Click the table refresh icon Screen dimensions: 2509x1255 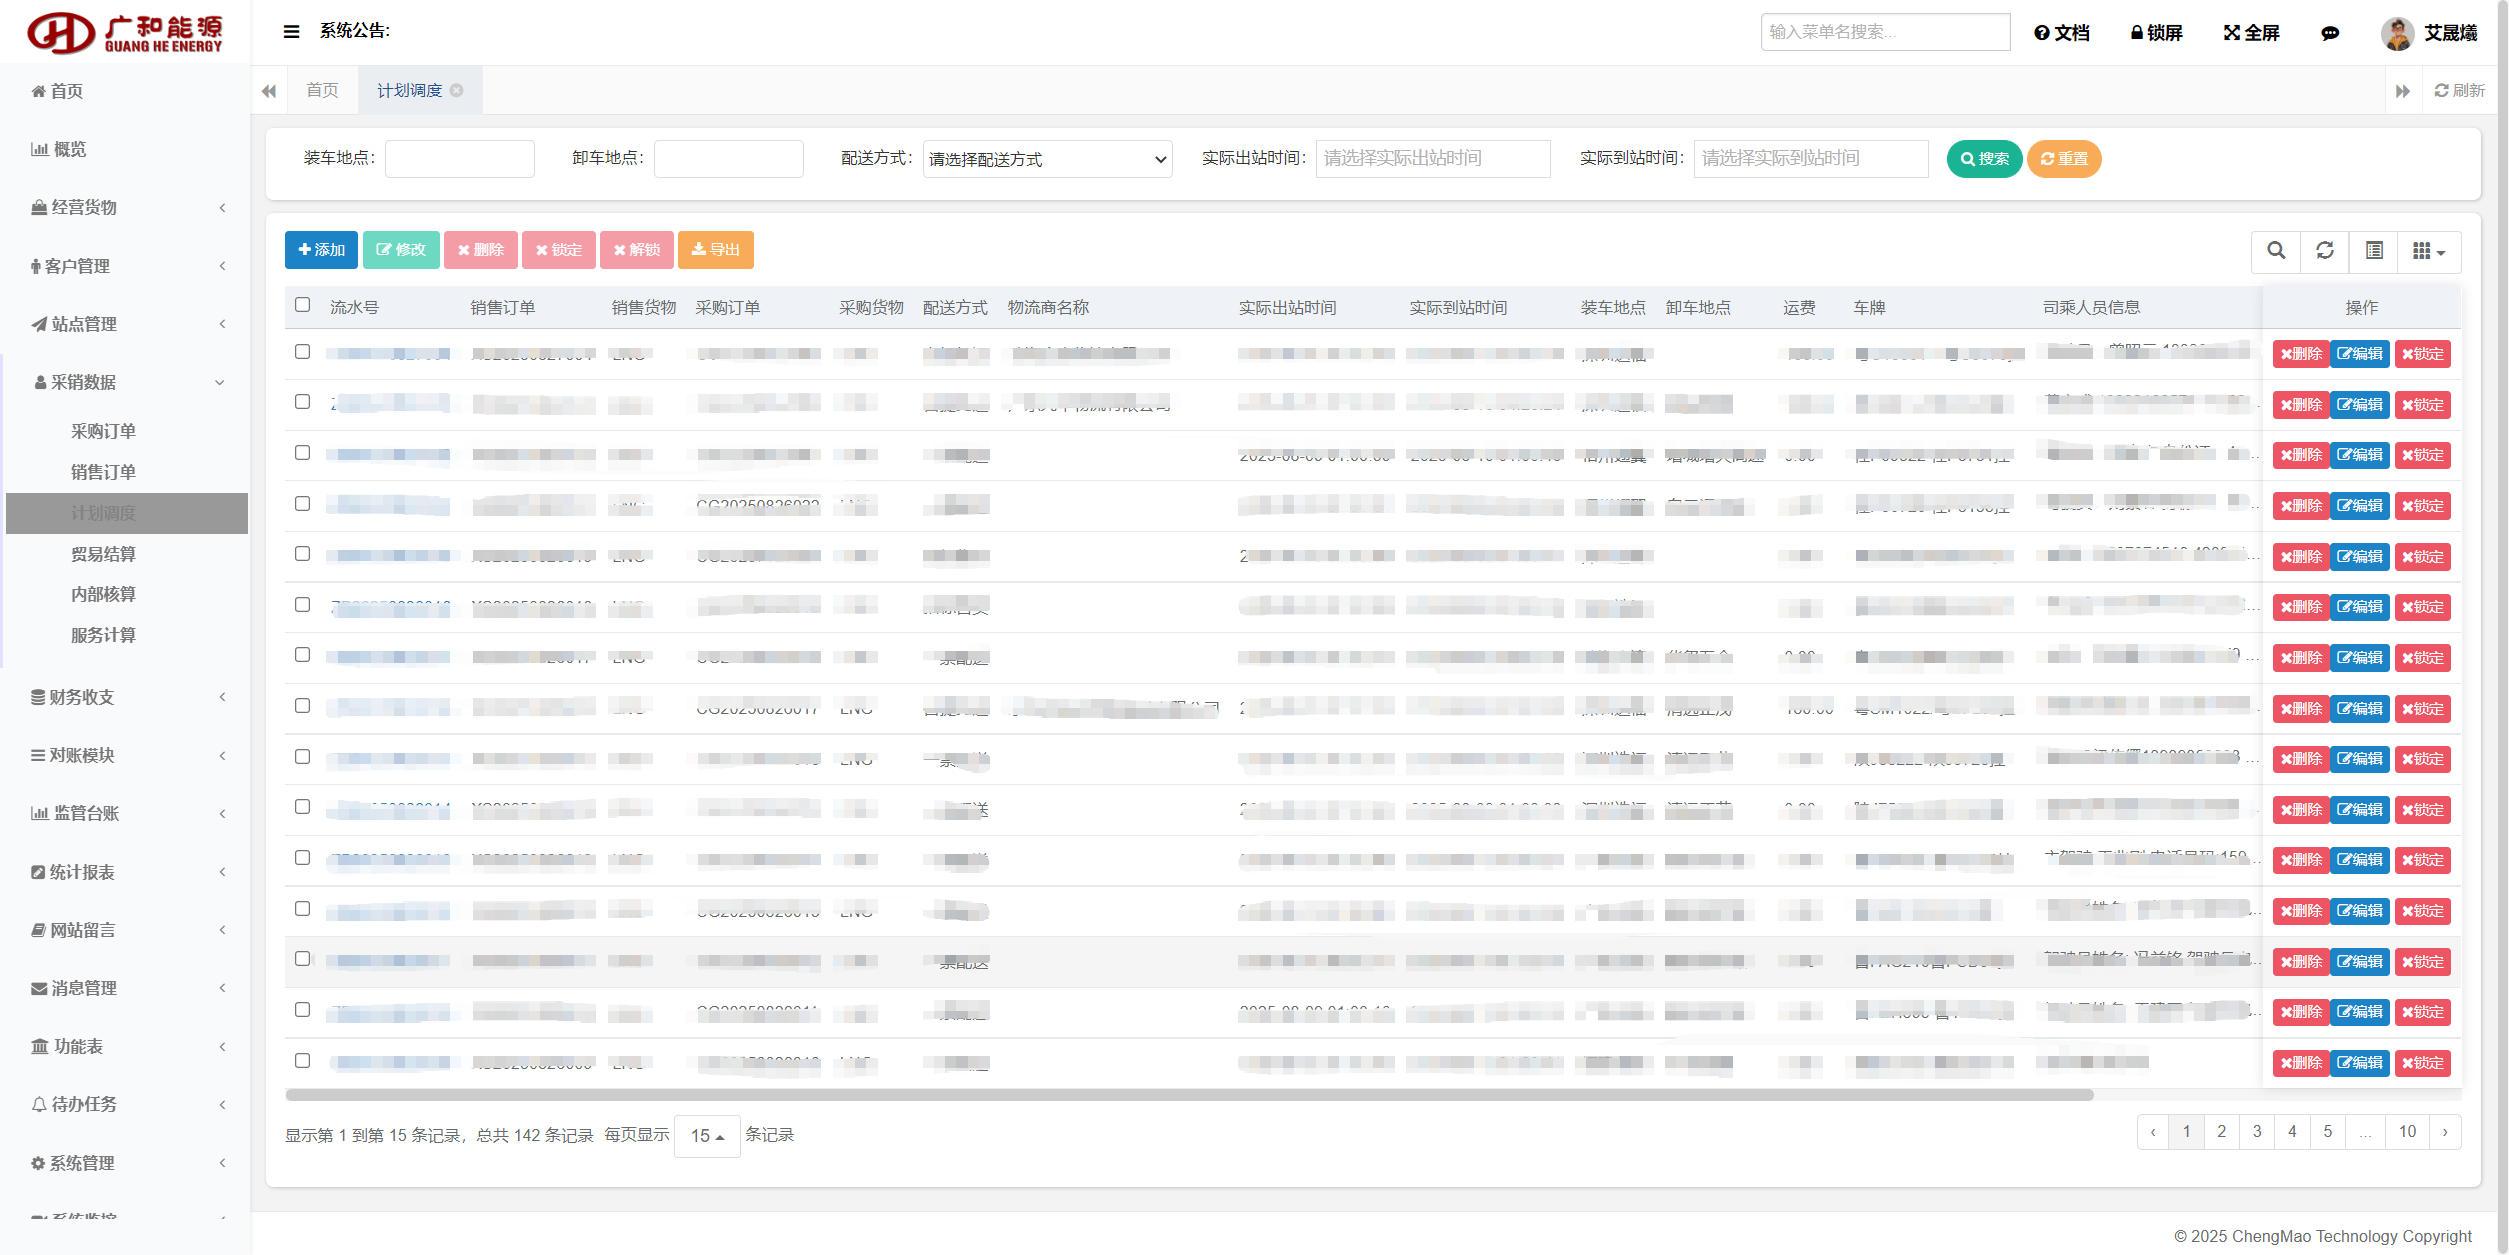pyautogui.click(x=2325, y=251)
